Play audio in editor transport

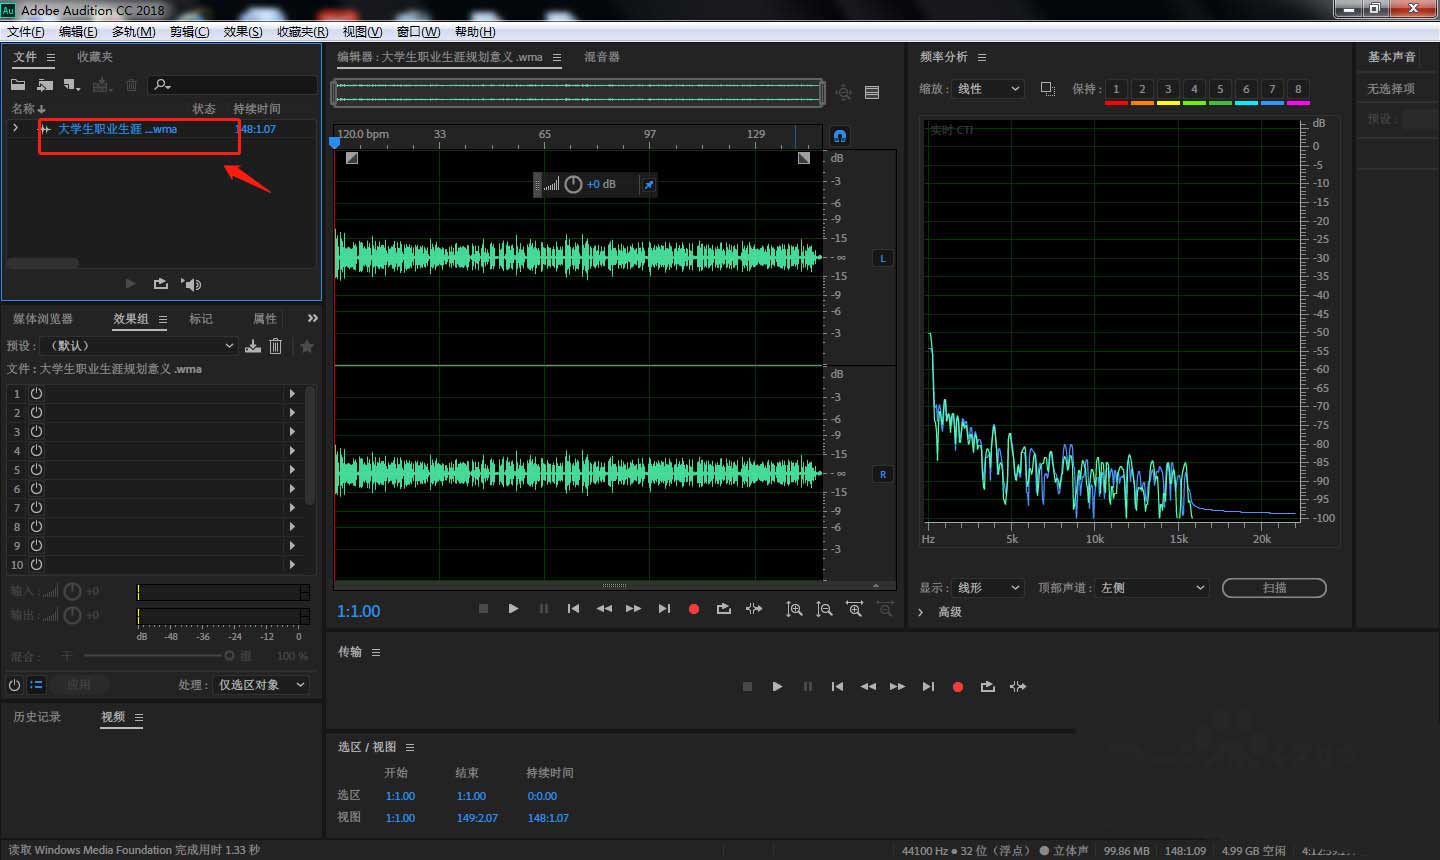(513, 609)
